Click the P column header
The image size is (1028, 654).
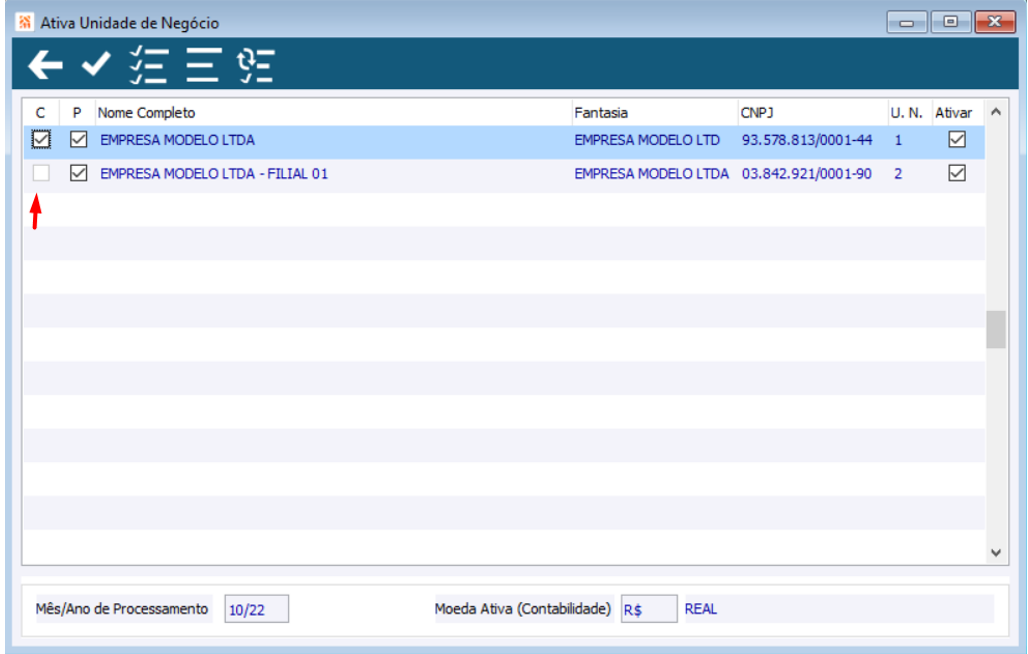pos(77,113)
